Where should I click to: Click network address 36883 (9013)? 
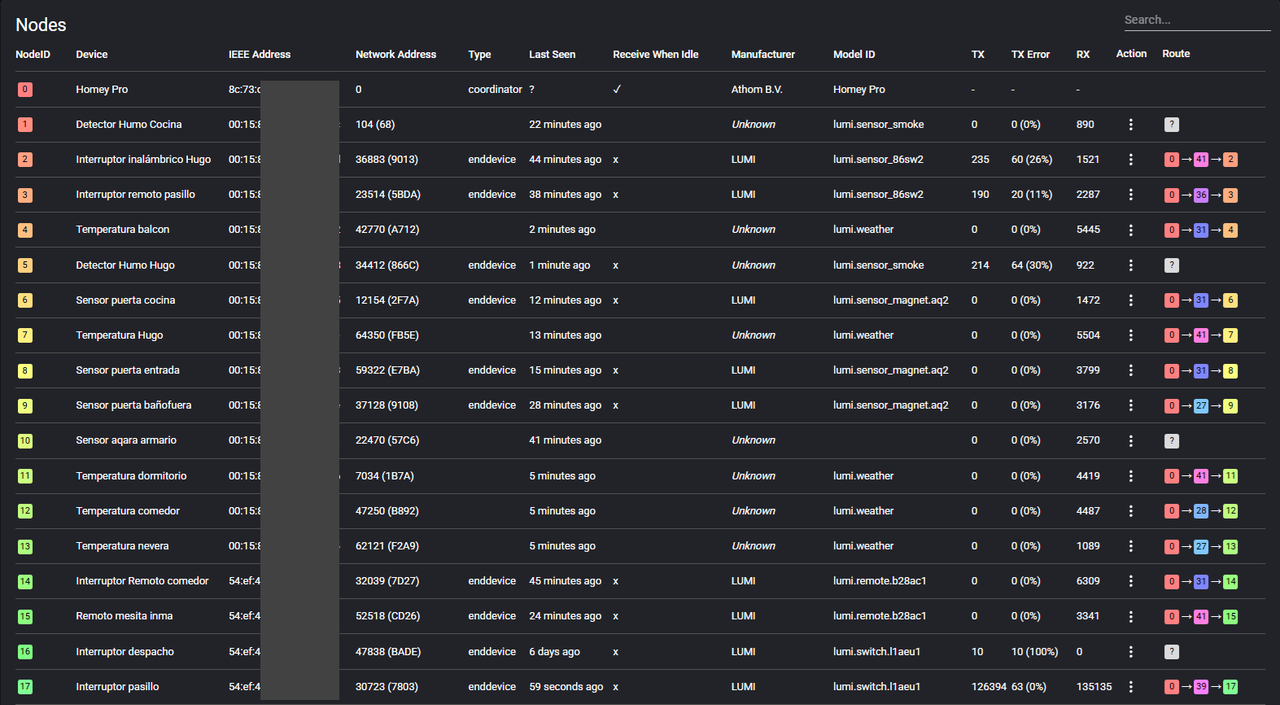pyautogui.click(x=387, y=160)
